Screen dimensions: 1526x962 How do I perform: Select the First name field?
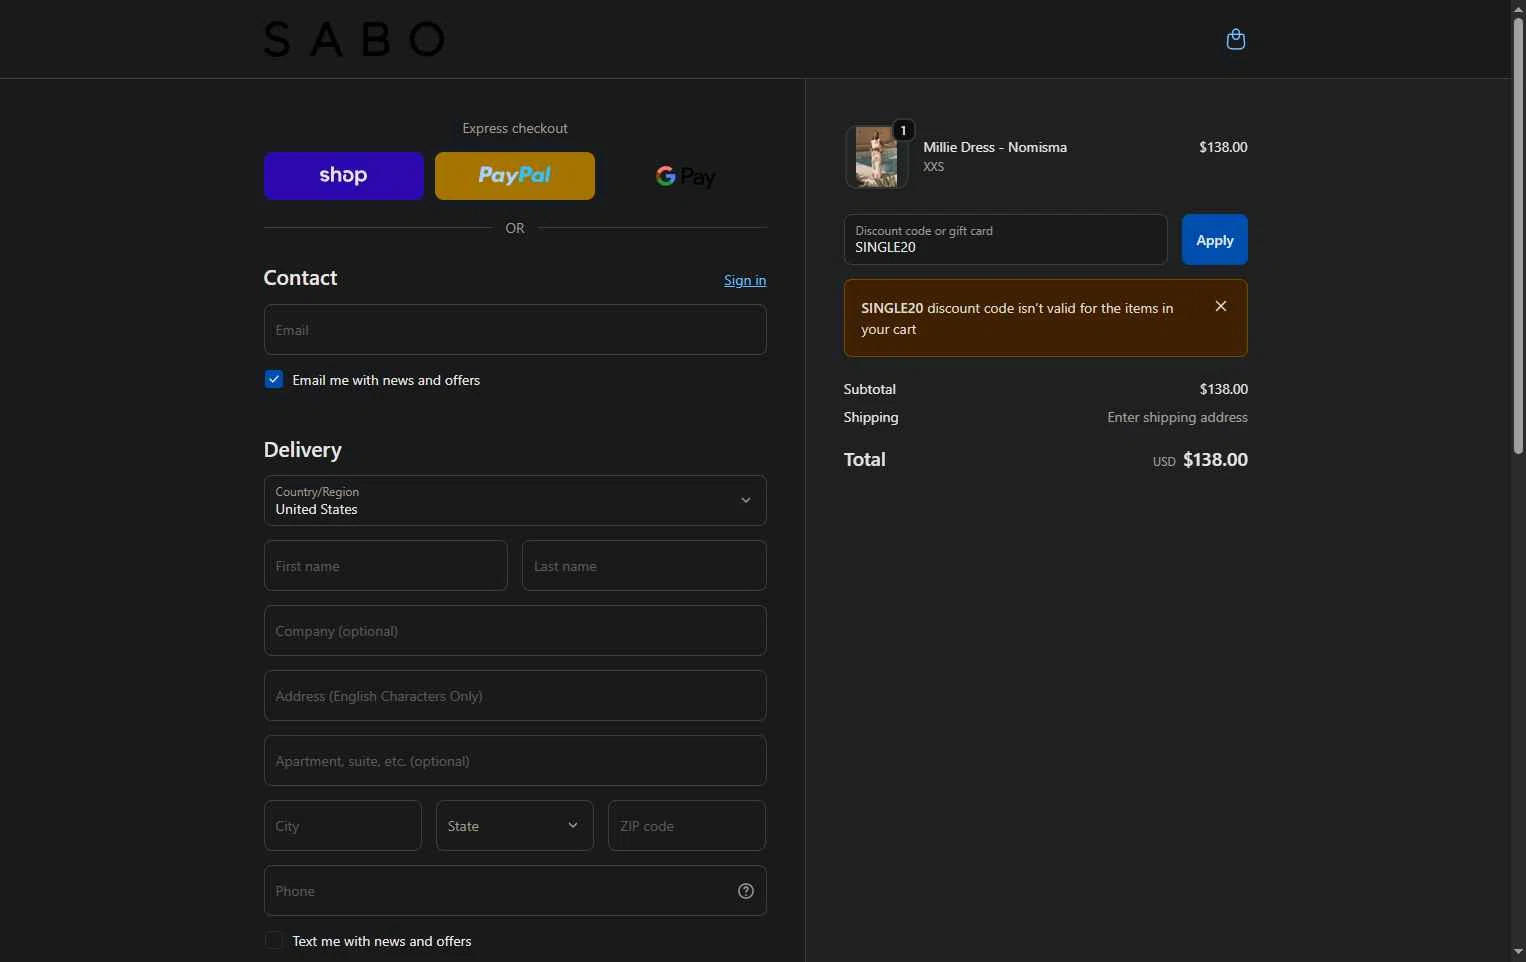386,566
